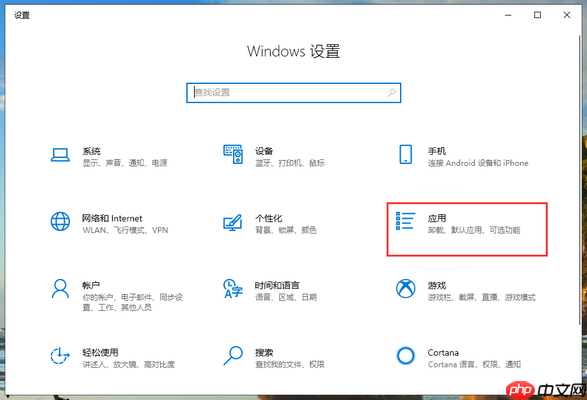This screenshot has width=587, height=400.
Task: Click text 卸载、默认应用、可选功能
Action: [474, 230]
